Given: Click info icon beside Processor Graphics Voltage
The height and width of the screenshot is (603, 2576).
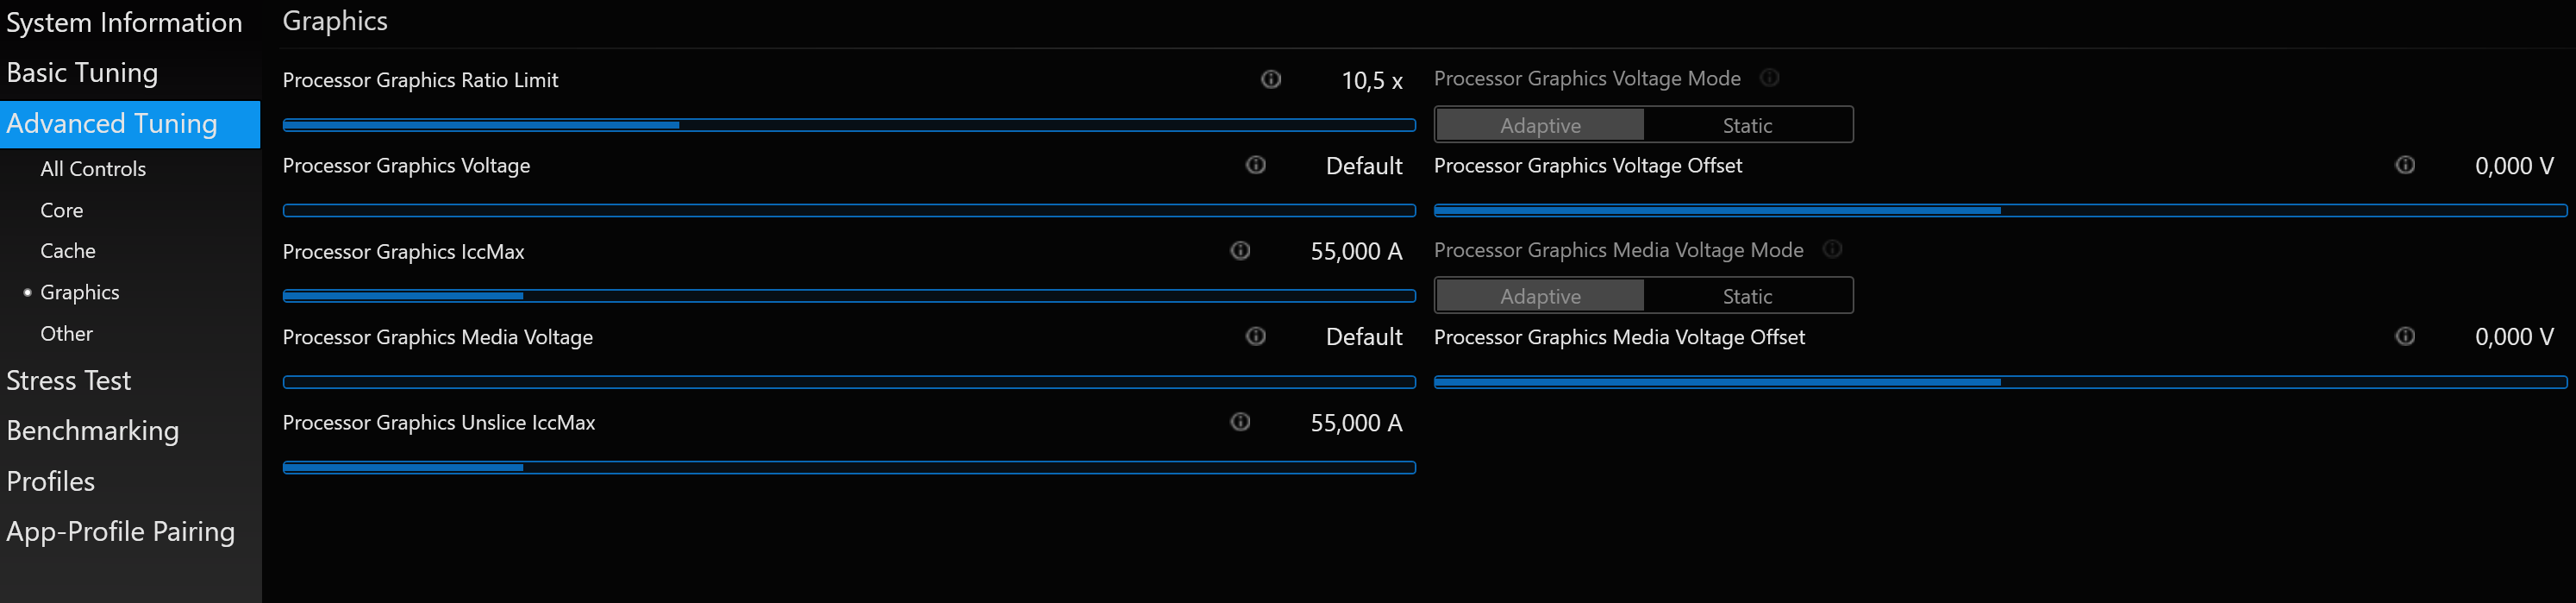Looking at the screenshot, I should click(x=1255, y=165).
